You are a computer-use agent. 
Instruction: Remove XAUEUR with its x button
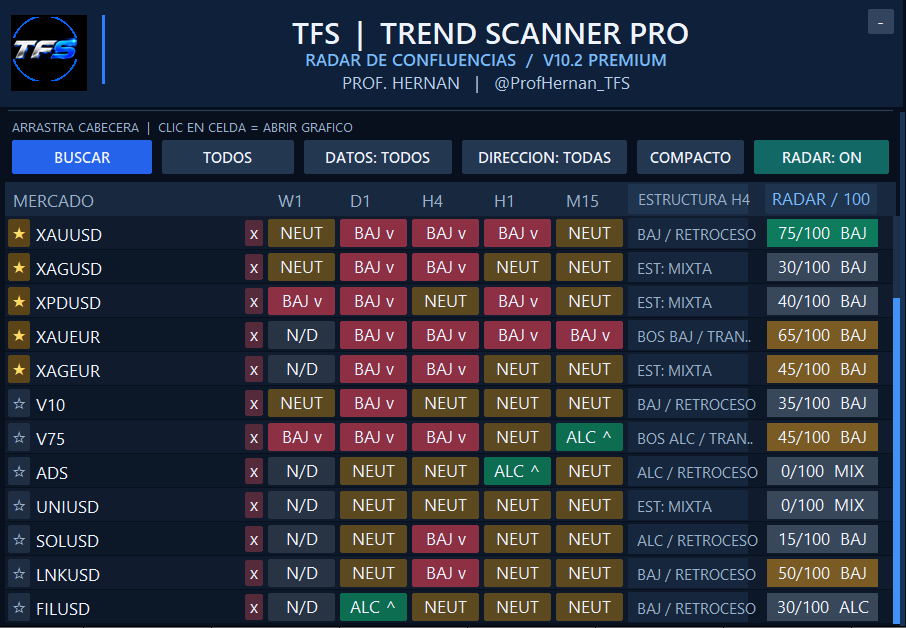point(254,336)
